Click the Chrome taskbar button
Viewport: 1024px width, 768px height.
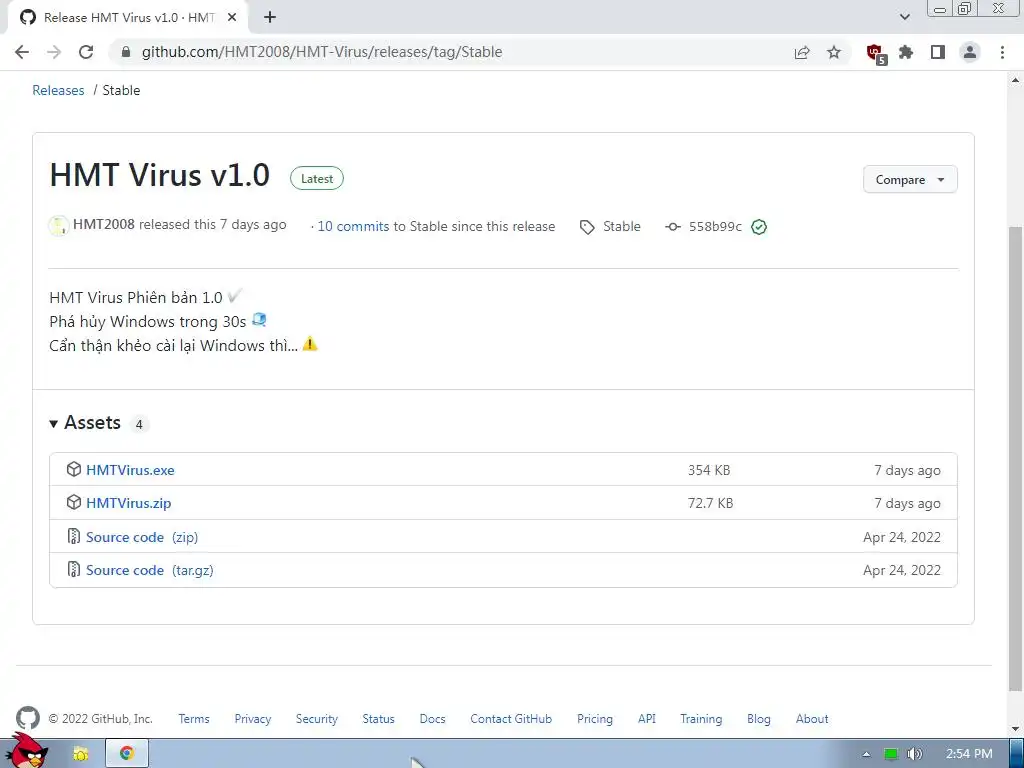(x=127, y=753)
